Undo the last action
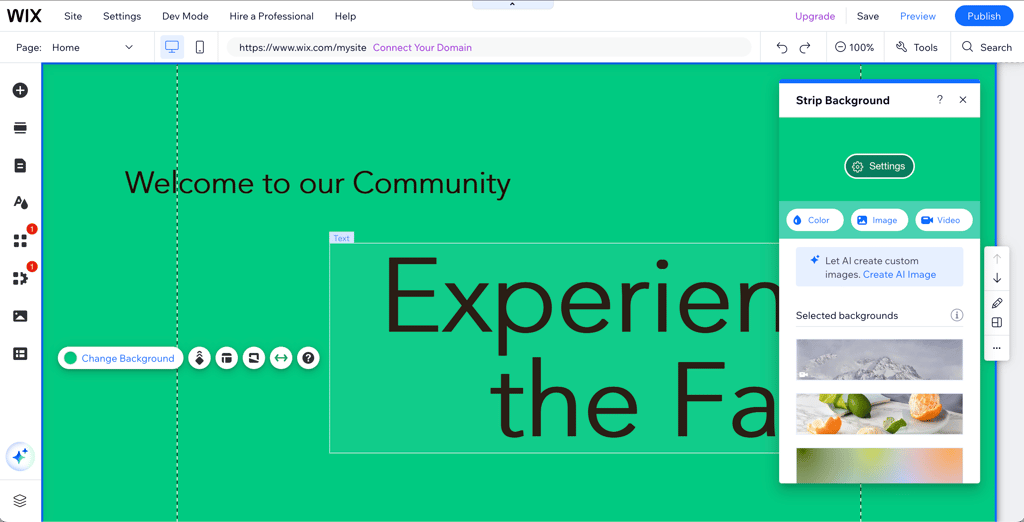This screenshot has width=1024, height=522. click(782, 47)
